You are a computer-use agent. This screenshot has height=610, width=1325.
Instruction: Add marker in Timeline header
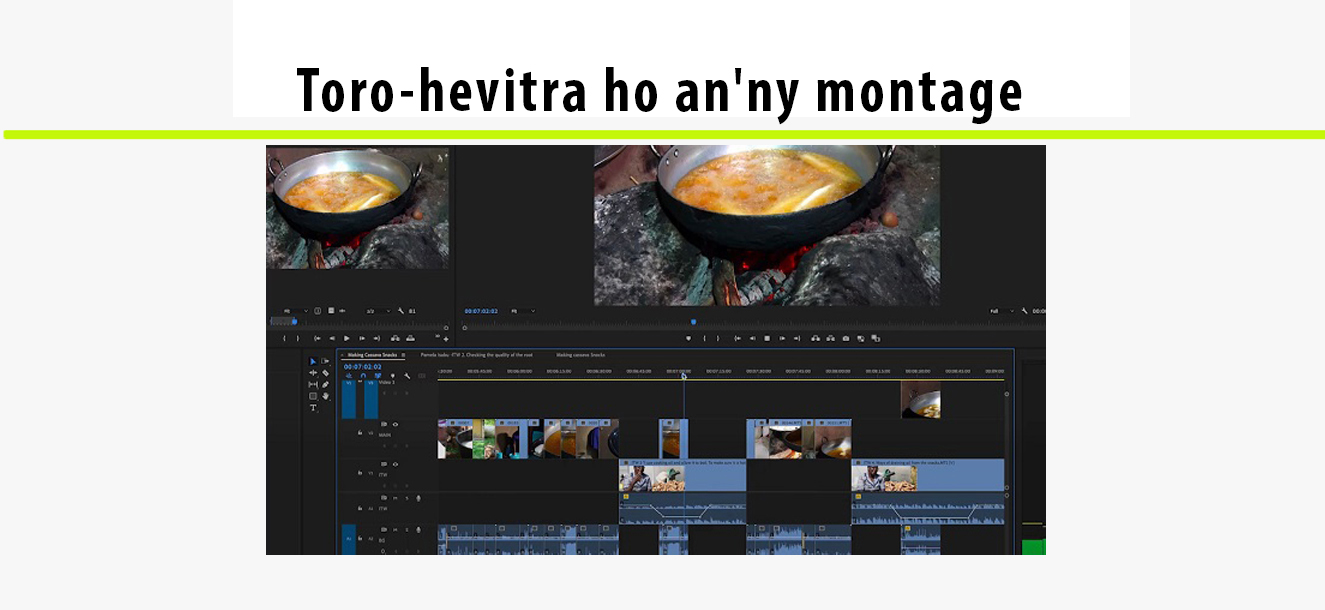(392, 376)
